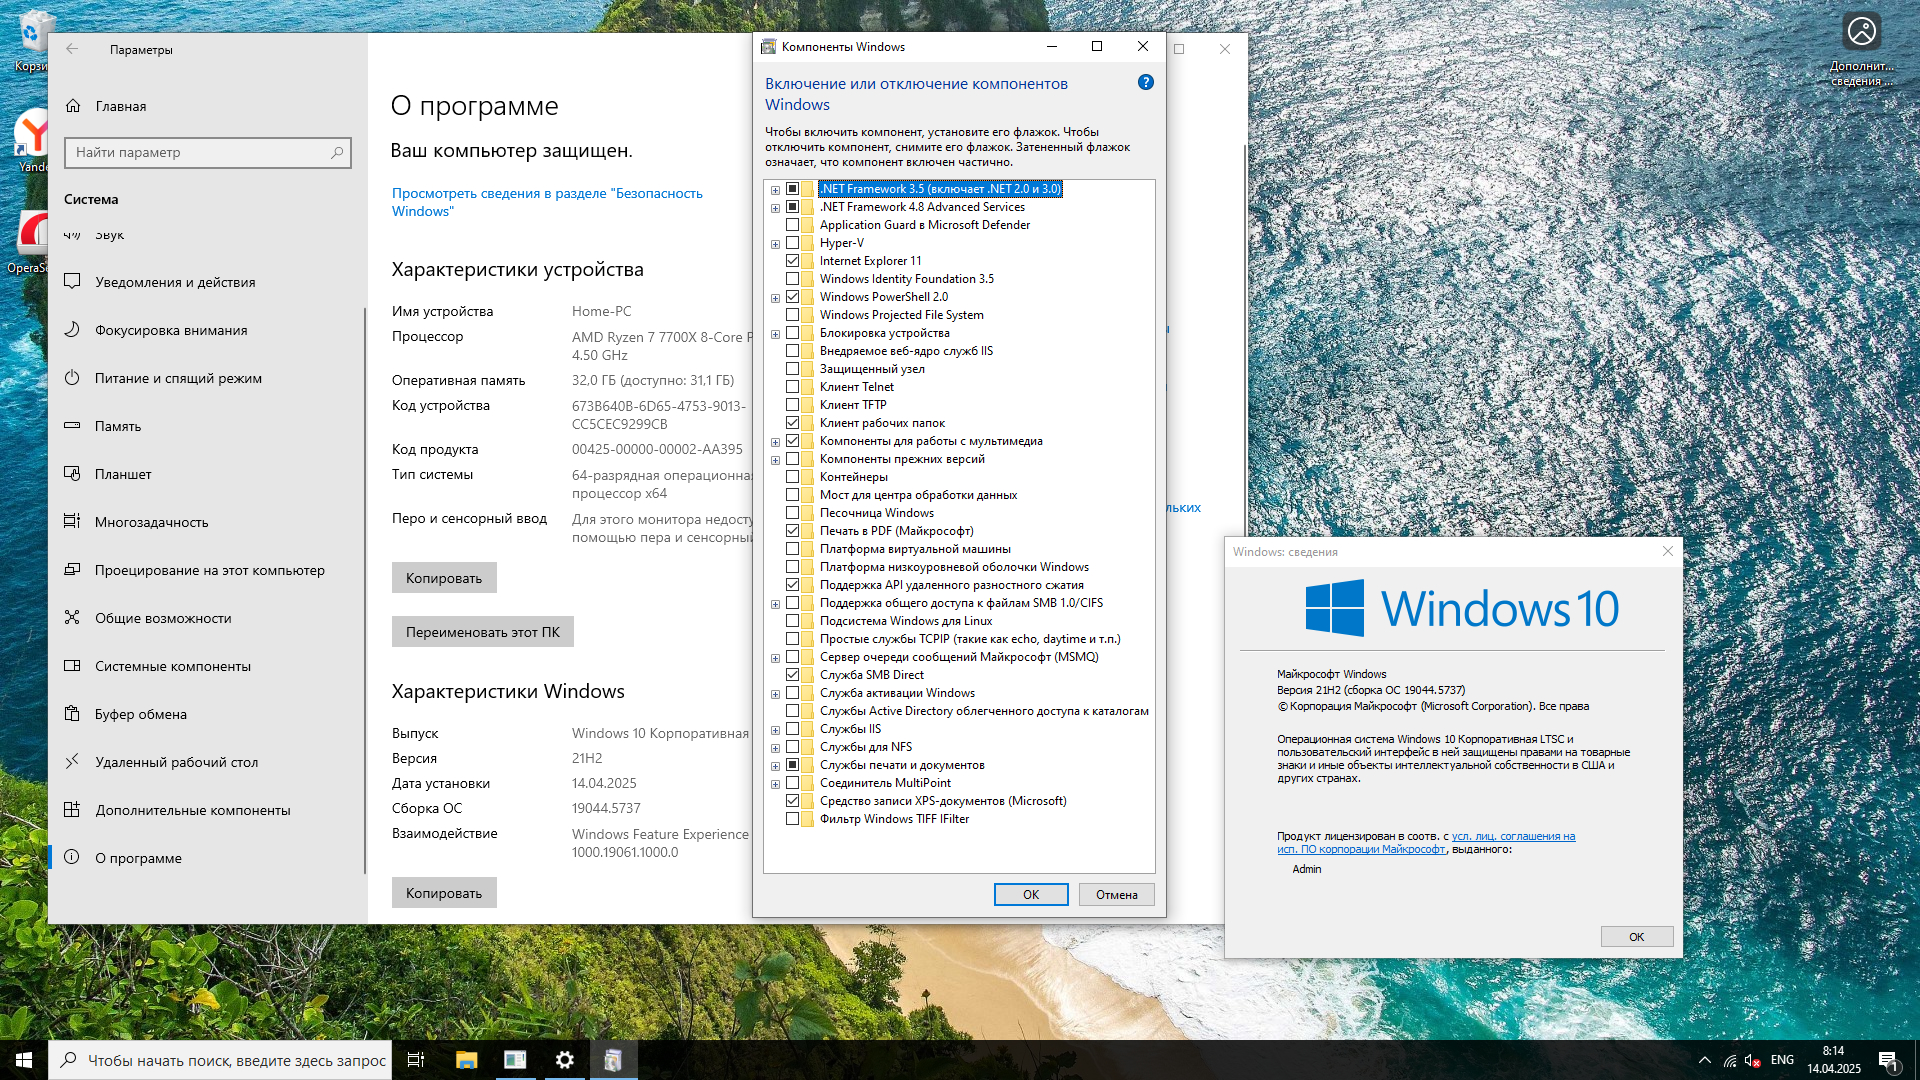Viewport: 1920px width, 1080px height.
Task: Open Home icon in Settings sidebar
Action: click(x=73, y=106)
